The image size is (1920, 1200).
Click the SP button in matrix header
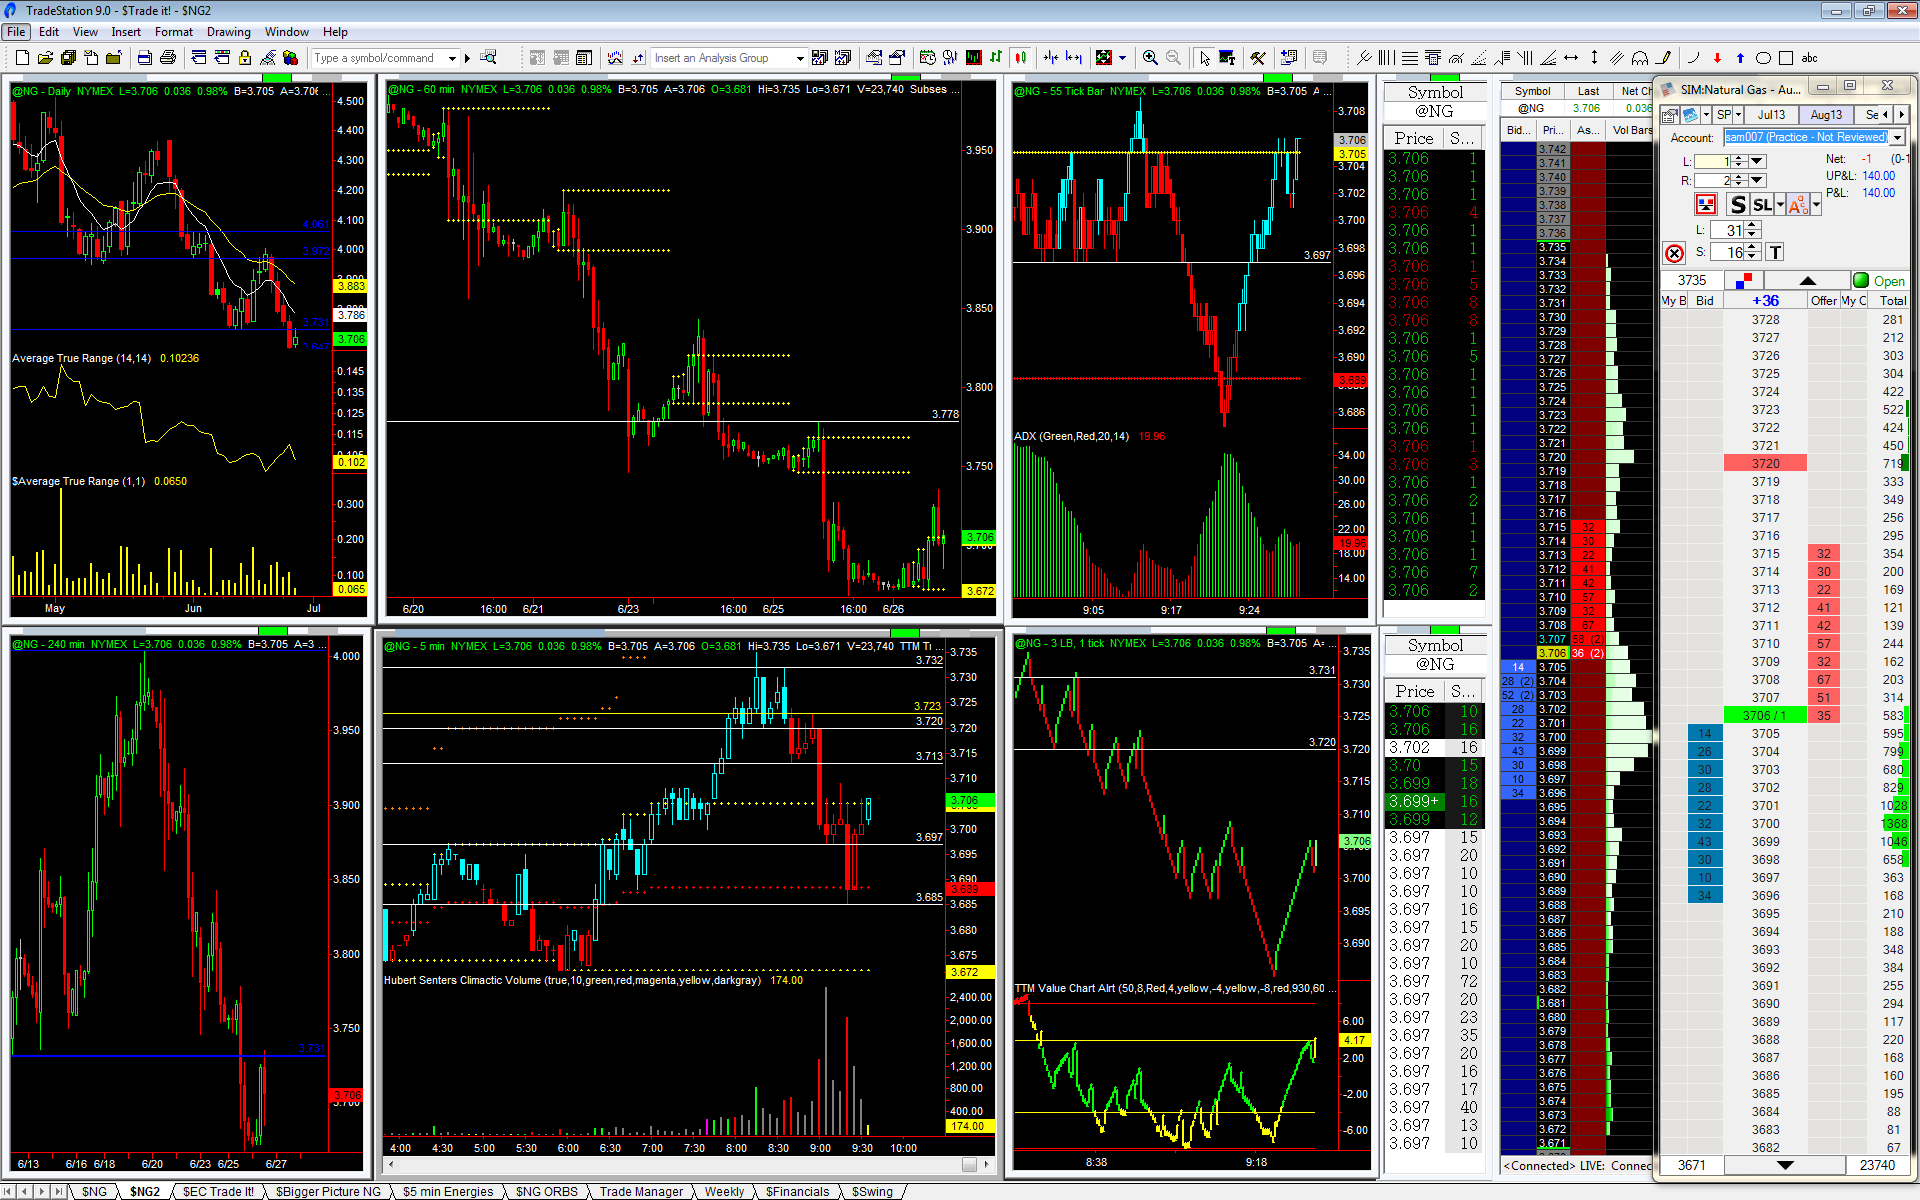[x=1723, y=115]
